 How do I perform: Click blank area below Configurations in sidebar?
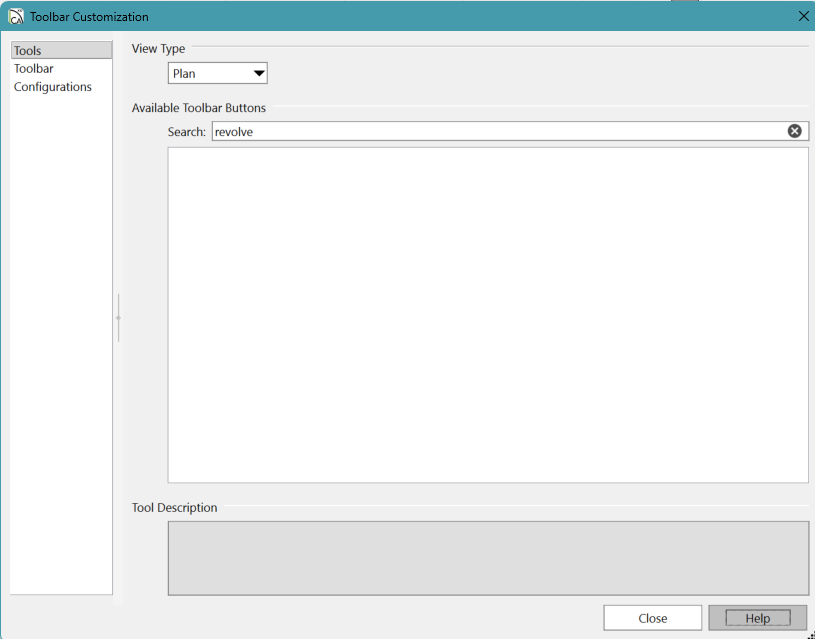coord(61,340)
